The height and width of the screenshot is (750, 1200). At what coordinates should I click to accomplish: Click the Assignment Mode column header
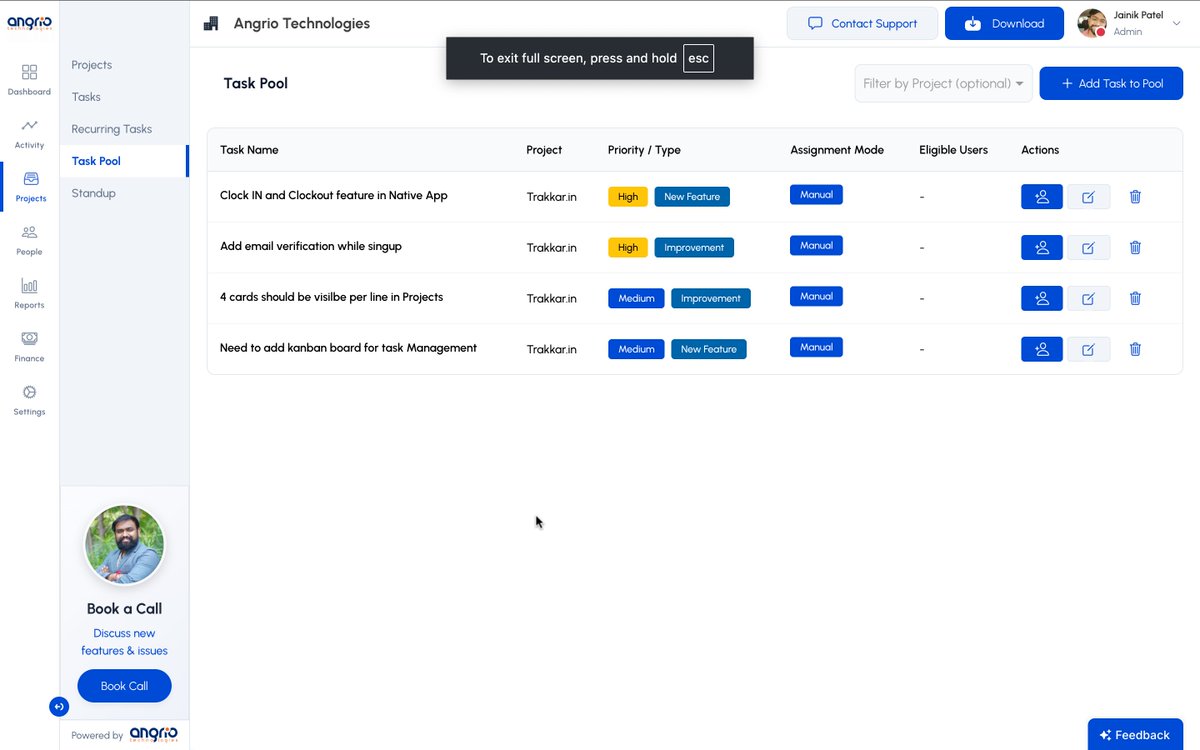tap(837, 150)
